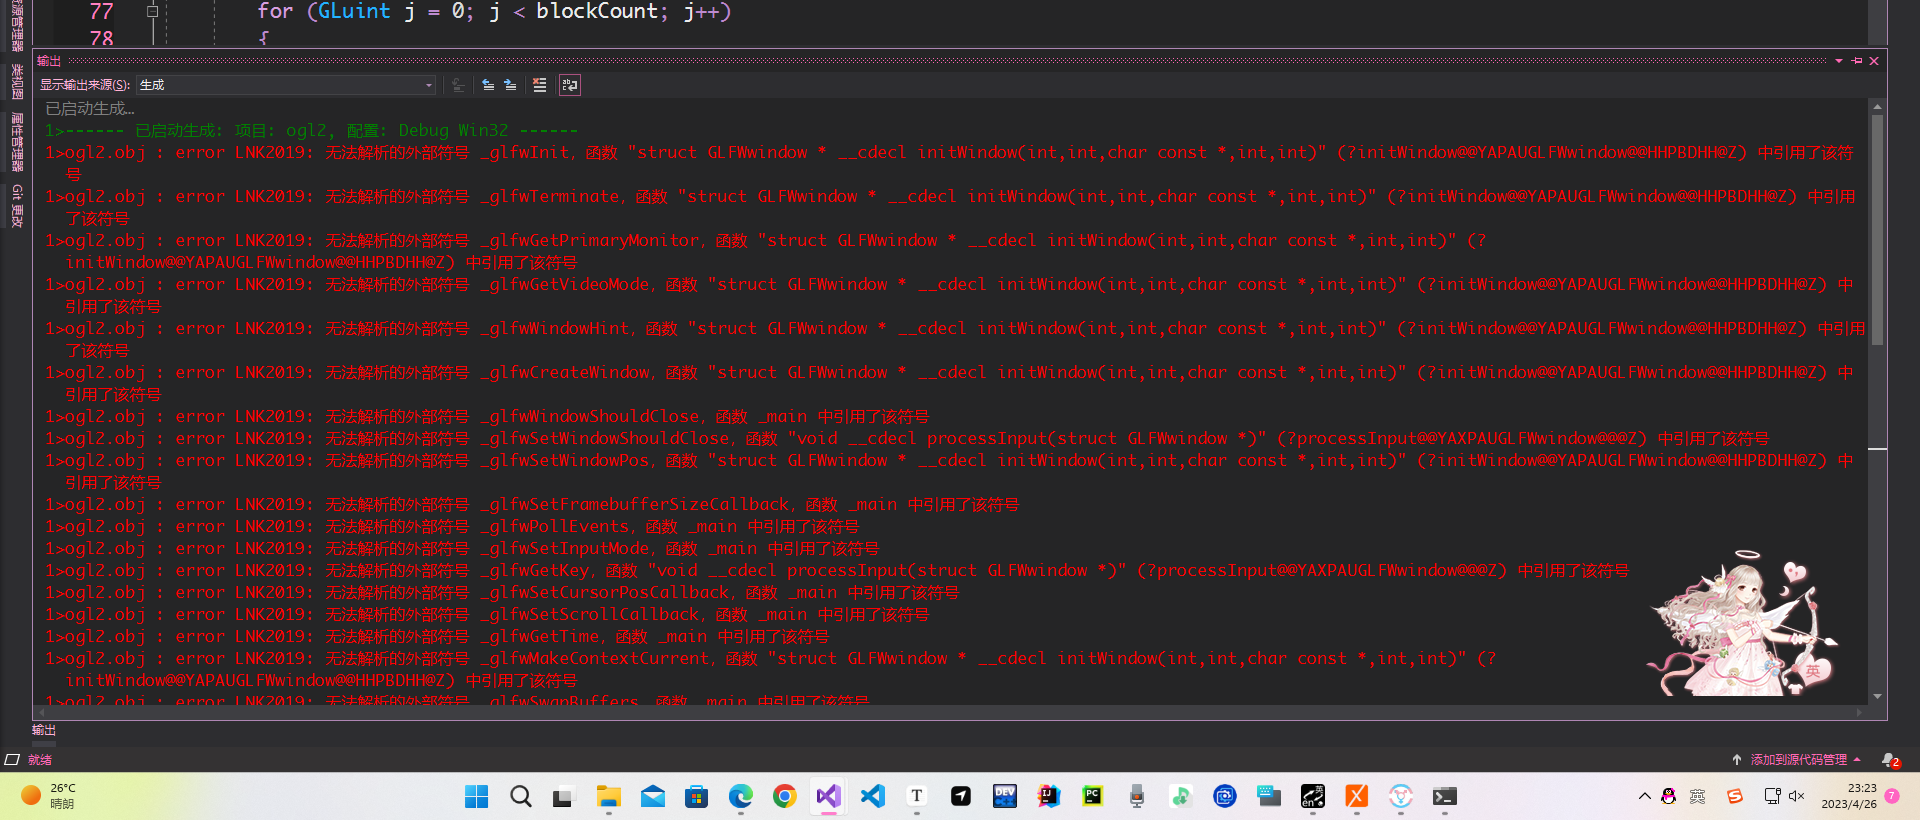Select the _glfwSetInputMode error line

click(462, 548)
